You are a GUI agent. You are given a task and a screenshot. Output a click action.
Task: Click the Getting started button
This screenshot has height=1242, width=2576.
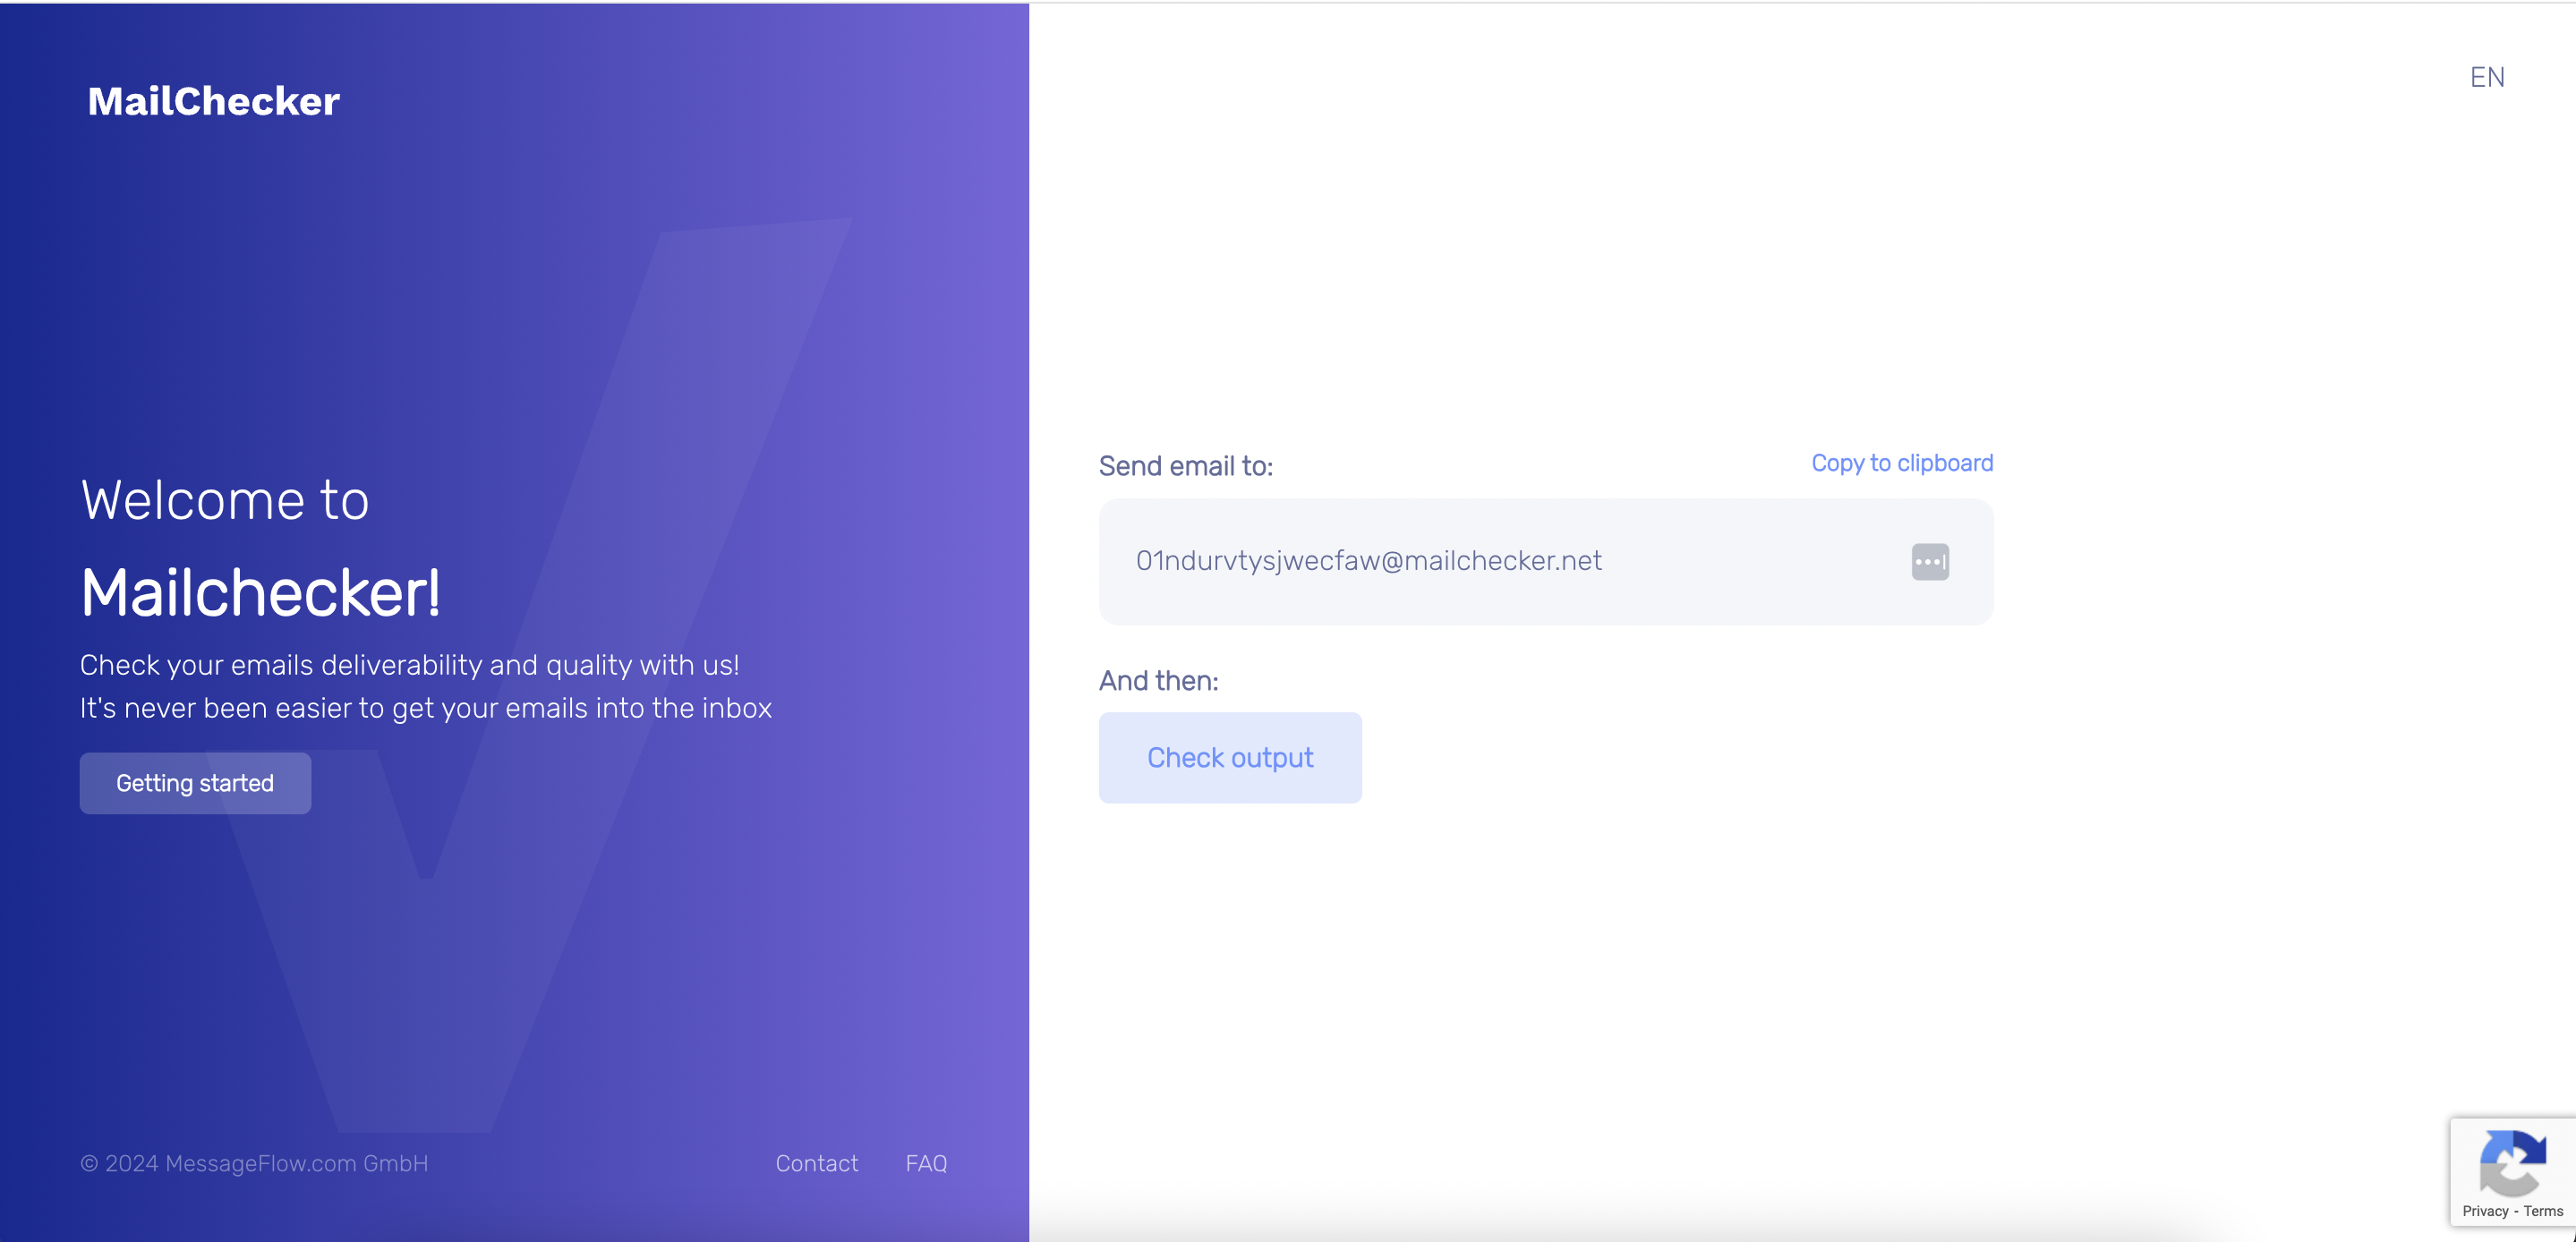pyautogui.click(x=195, y=783)
